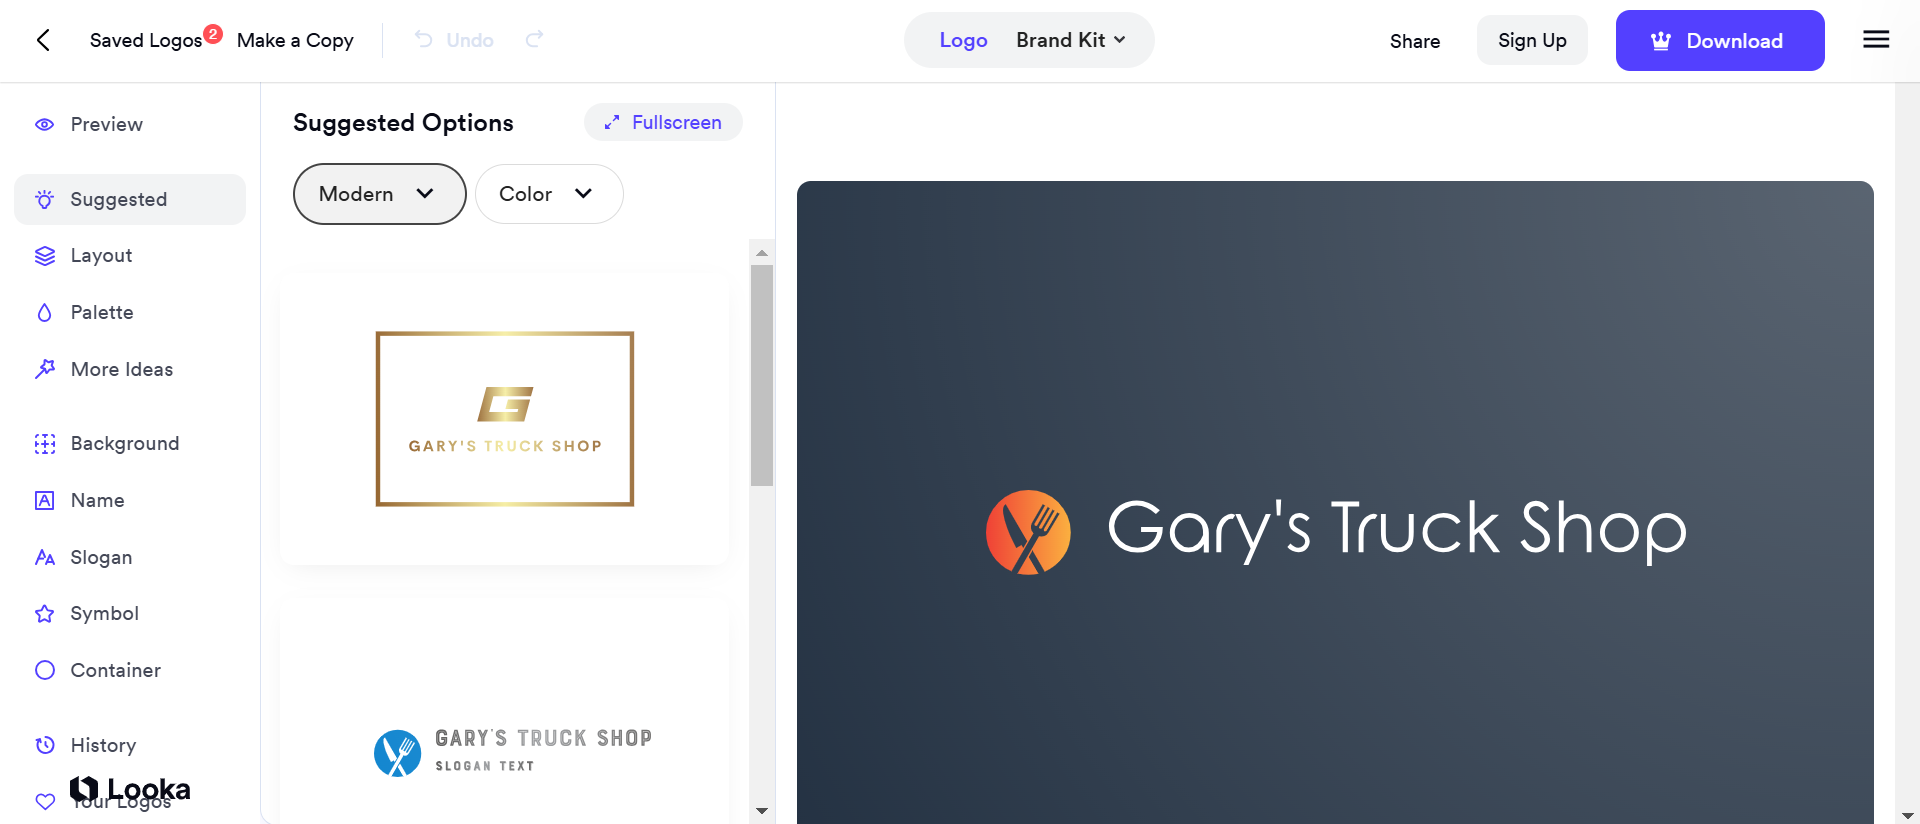Screen dimensions: 1920x824
Task: Click the Palette droplet icon
Action: [45, 313]
